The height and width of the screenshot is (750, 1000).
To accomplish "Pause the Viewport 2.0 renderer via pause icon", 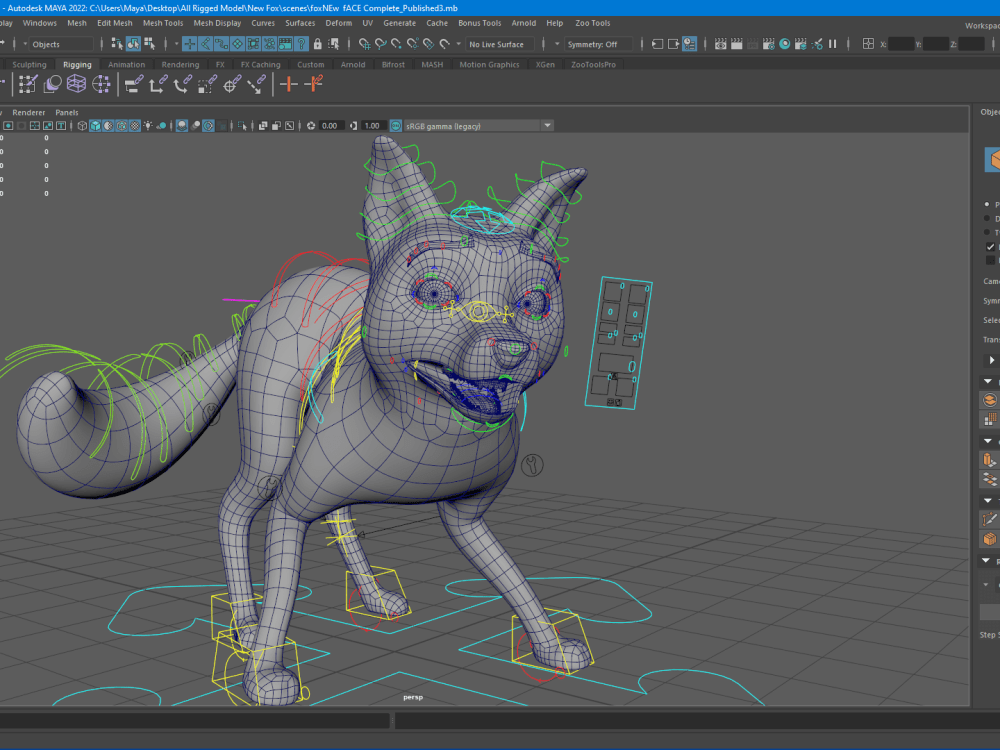I will pyautogui.click(x=831, y=45).
